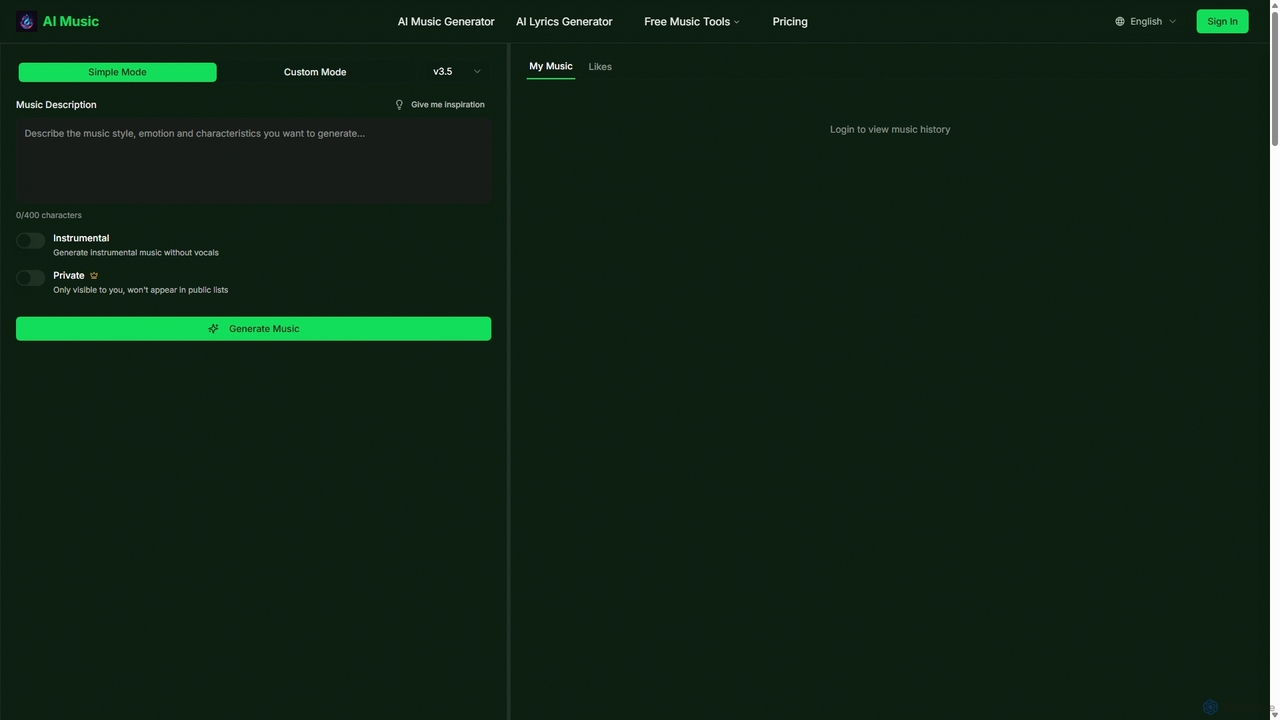Click the lightbulb inspiration icon
1280x720 pixels.
[399, 105]
